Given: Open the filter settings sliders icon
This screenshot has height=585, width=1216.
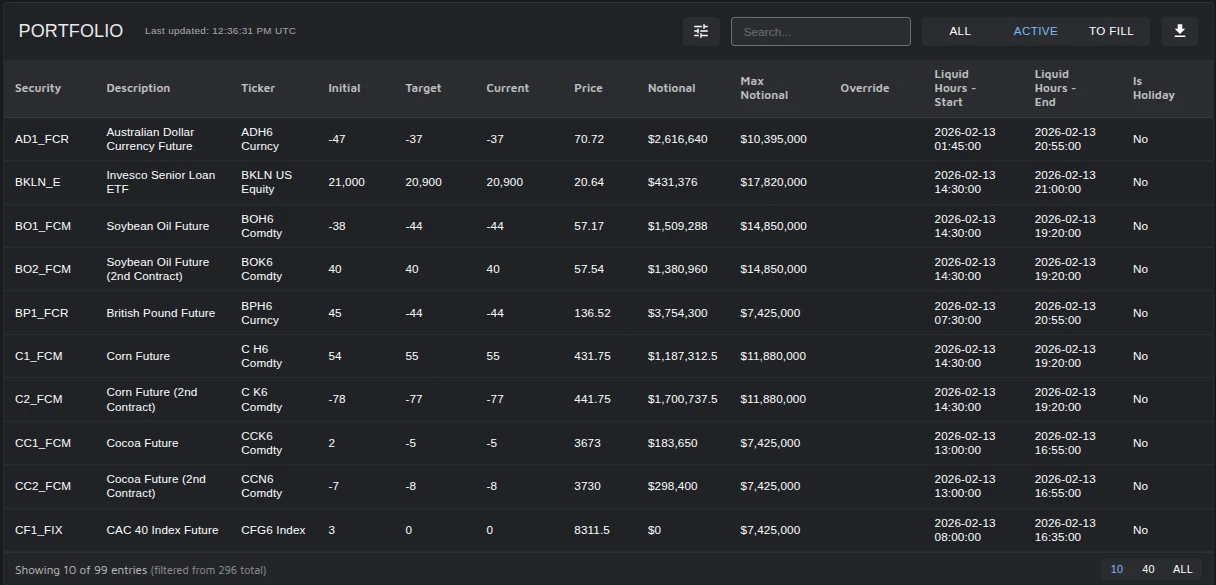Looking at the screenshot, I should 701,31.
